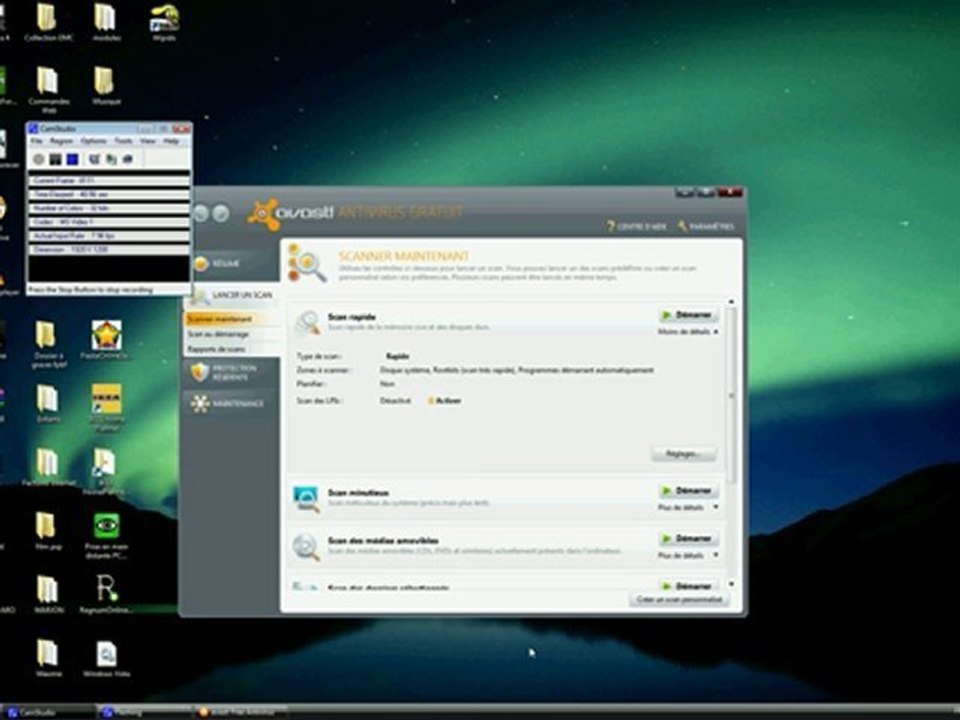The image size is (960, 720).
Task: Click scroll-down arrow of avast scan list
Action: [x=730, y=584]
